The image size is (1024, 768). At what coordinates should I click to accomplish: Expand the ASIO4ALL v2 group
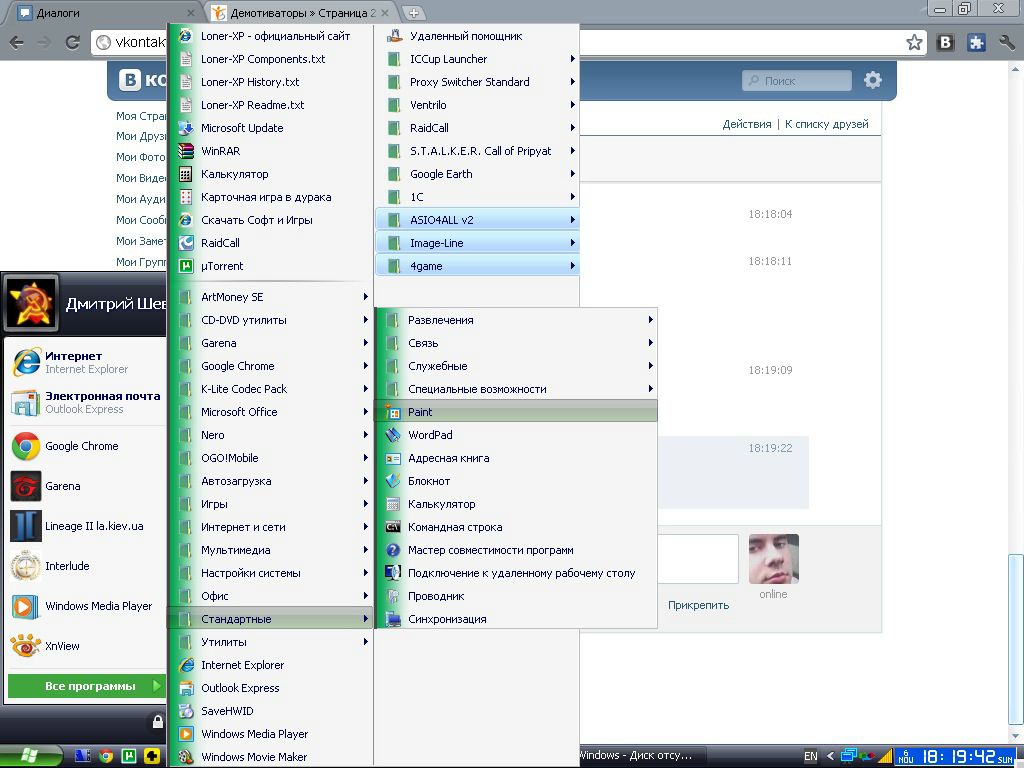tap(477, 220)
